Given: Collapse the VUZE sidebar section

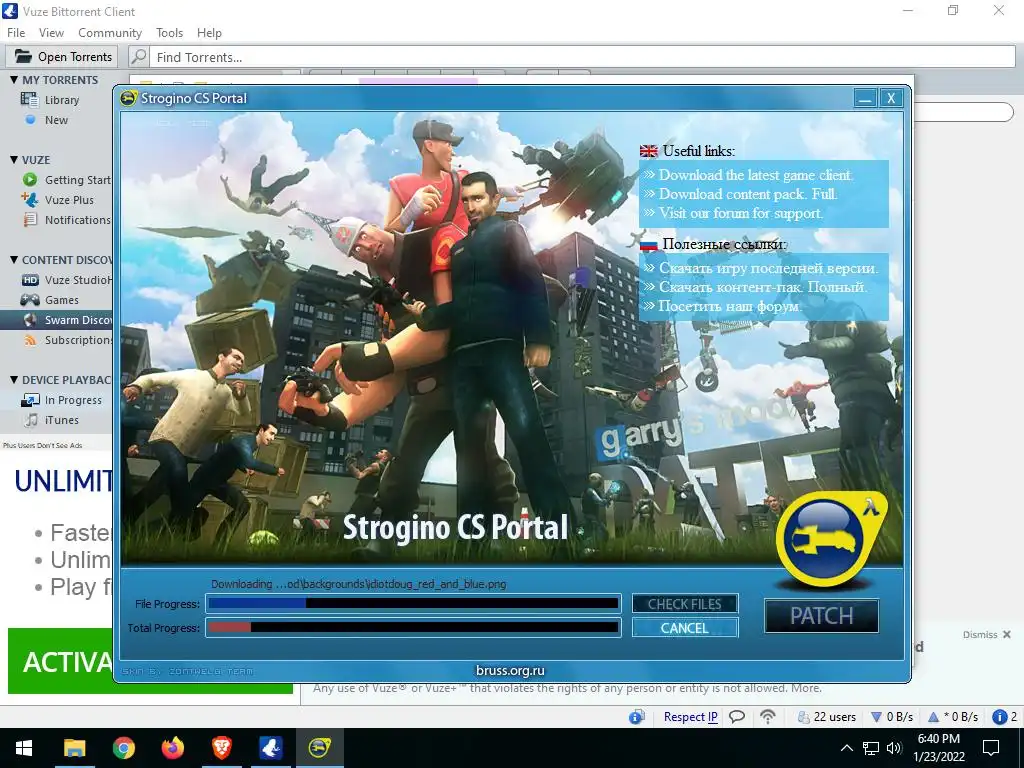Looking at the screenshot, I should (x=14, y=159).
